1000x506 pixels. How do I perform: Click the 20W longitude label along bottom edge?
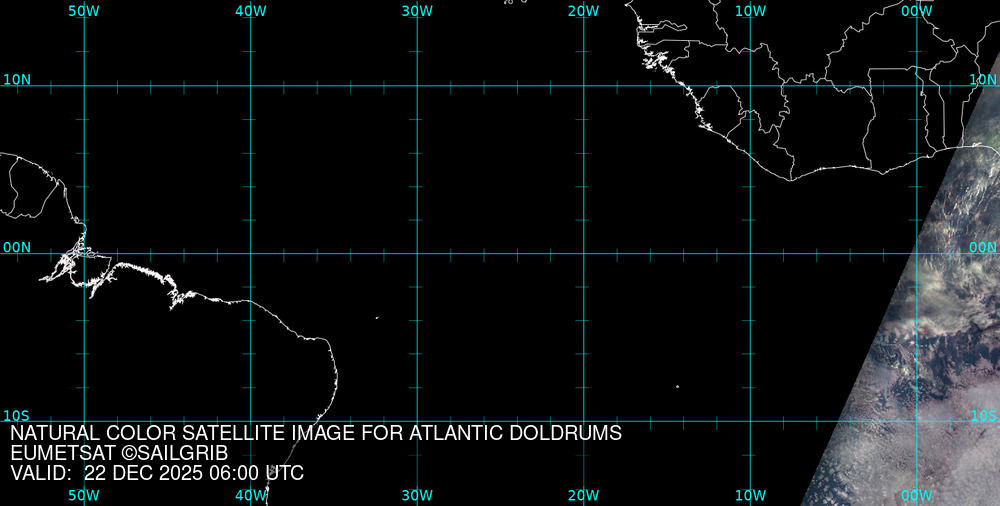click(x=583, y=495)
